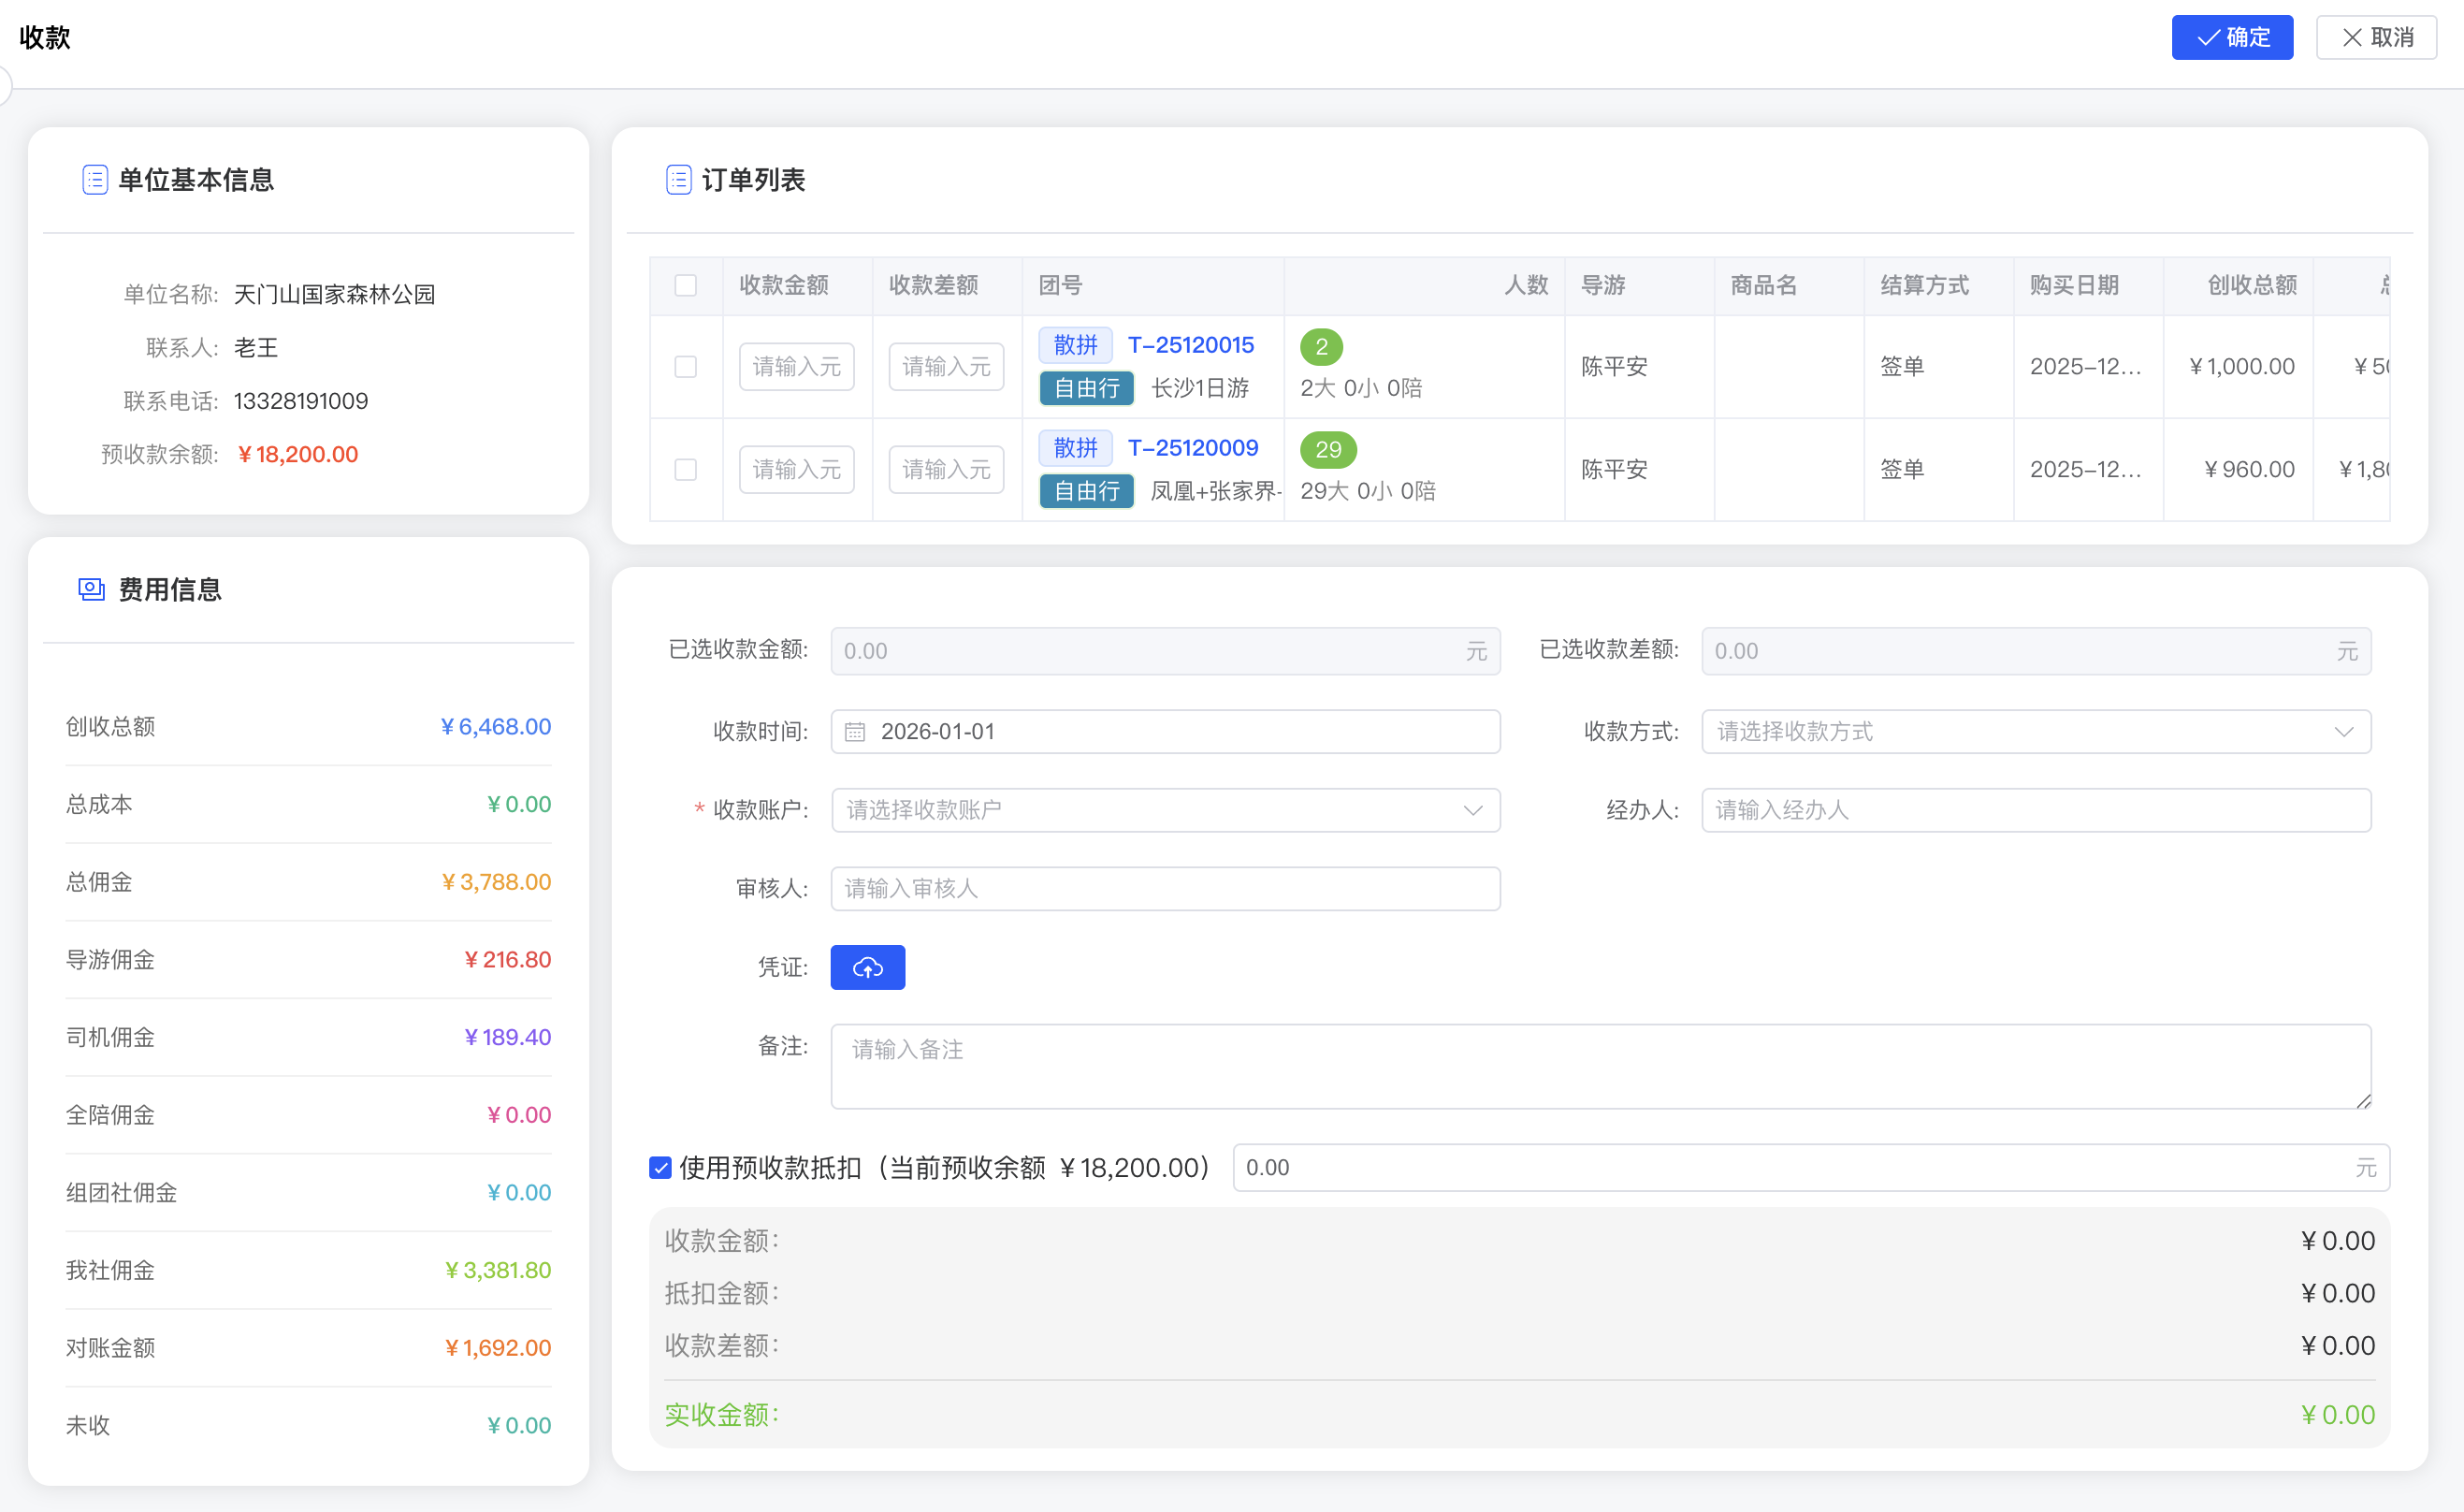Image resolution: width=2464 pixels, height=1512 pixels.
Task: Click the 散拼 tag on order T-25120015
Action: click(x=1074, y=344)
